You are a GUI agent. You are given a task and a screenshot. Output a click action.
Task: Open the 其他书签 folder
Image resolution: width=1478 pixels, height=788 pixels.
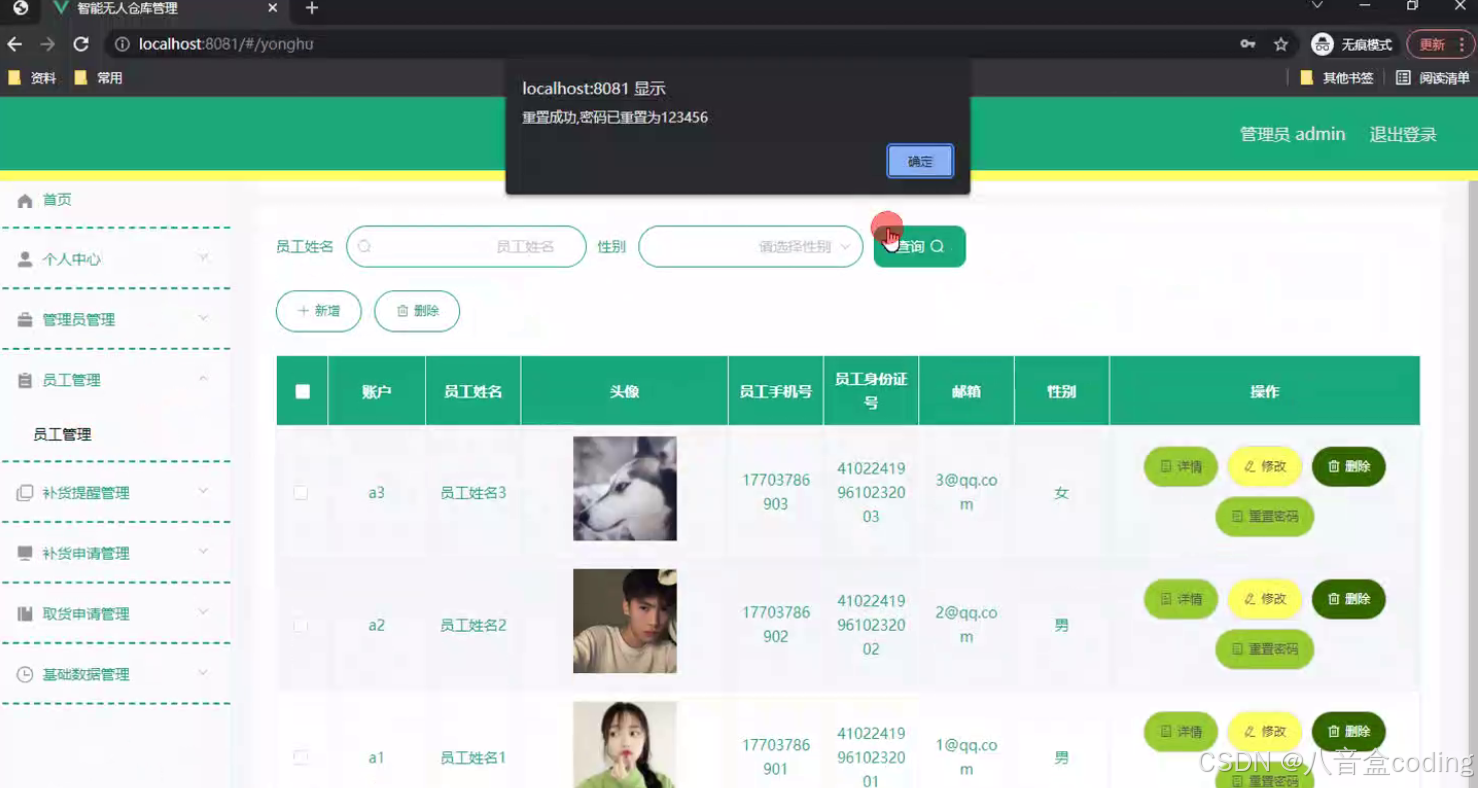pyautogui.click(x=1336, y=77)
